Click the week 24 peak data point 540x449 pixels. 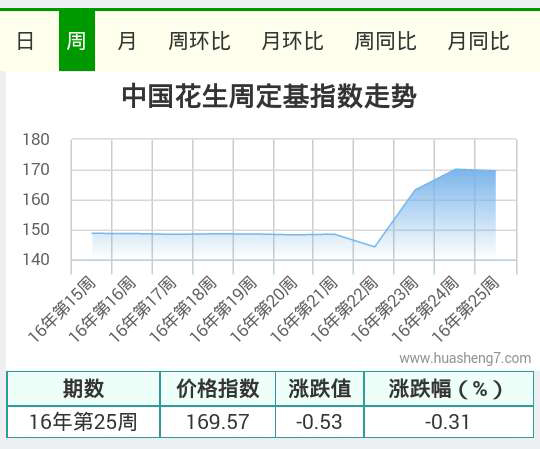pos(456,169)
